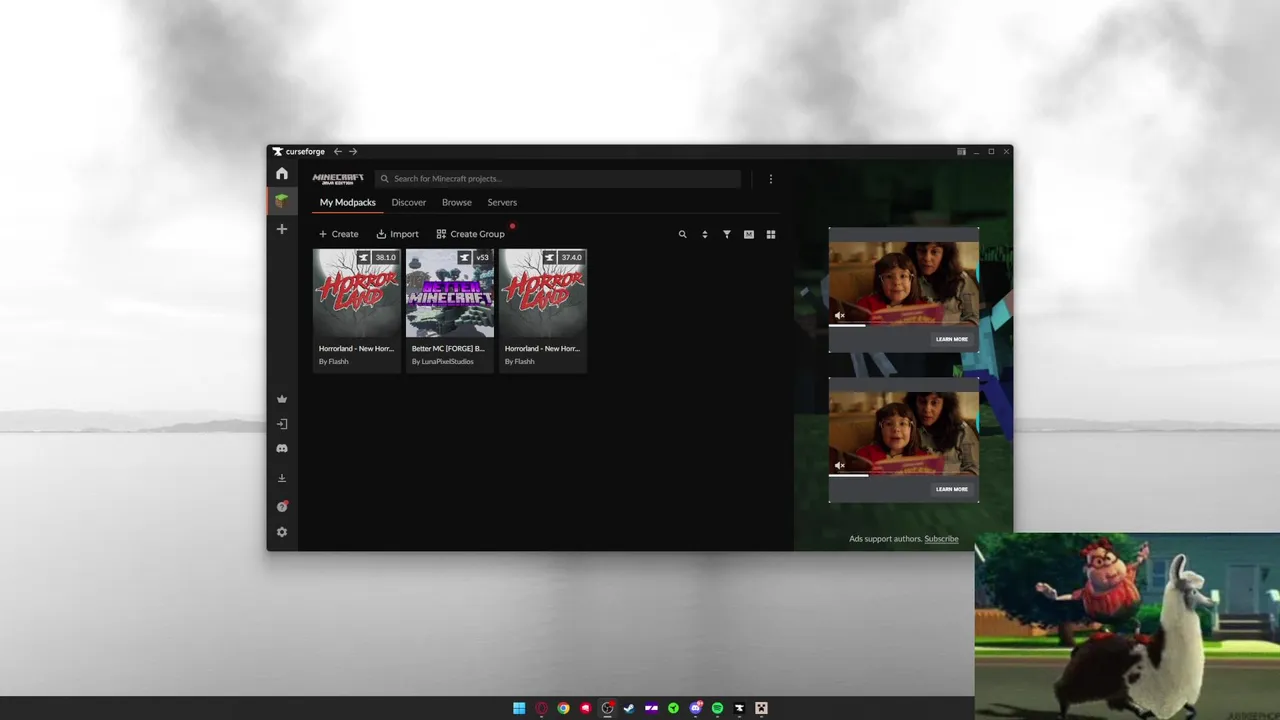
Task: Open OBS Studio from the taskbar
Action: [x=607, y=708]
